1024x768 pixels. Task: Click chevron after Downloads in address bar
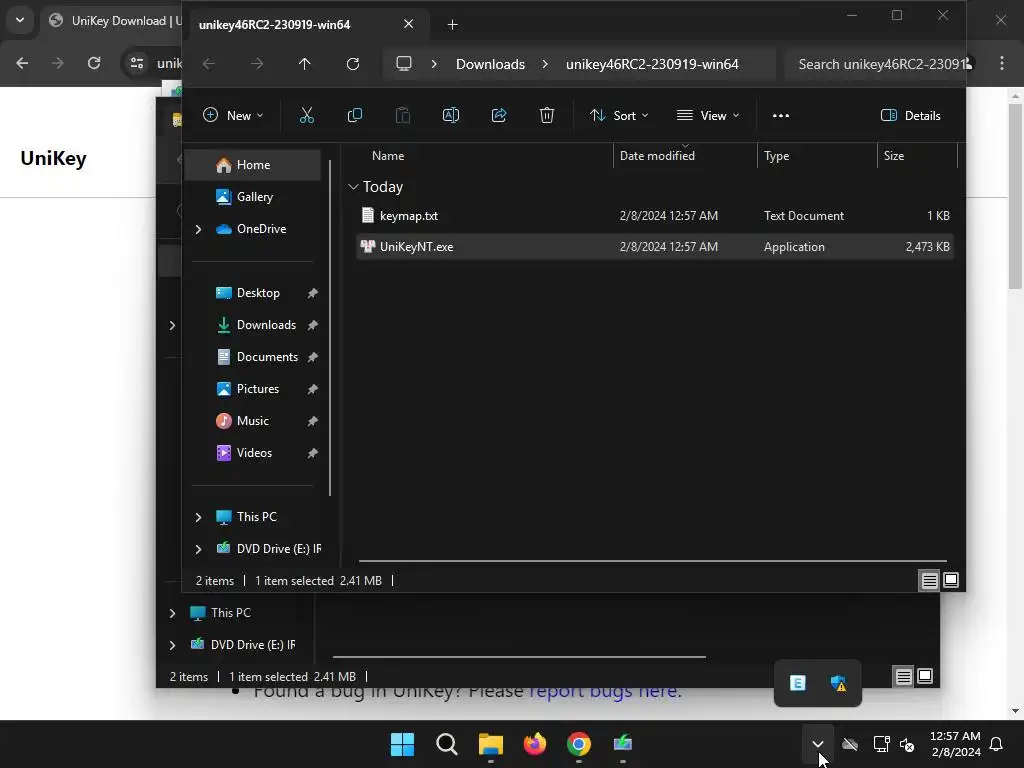(x=545, y=64)
